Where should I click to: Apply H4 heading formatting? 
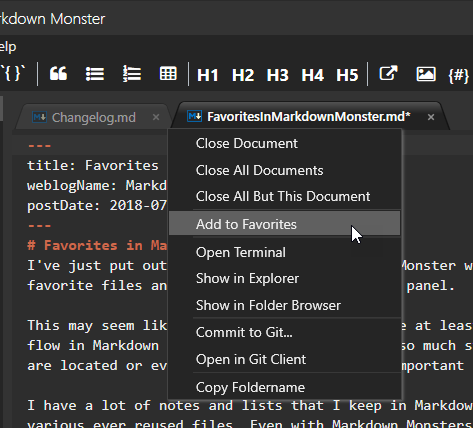pos(312,75)
